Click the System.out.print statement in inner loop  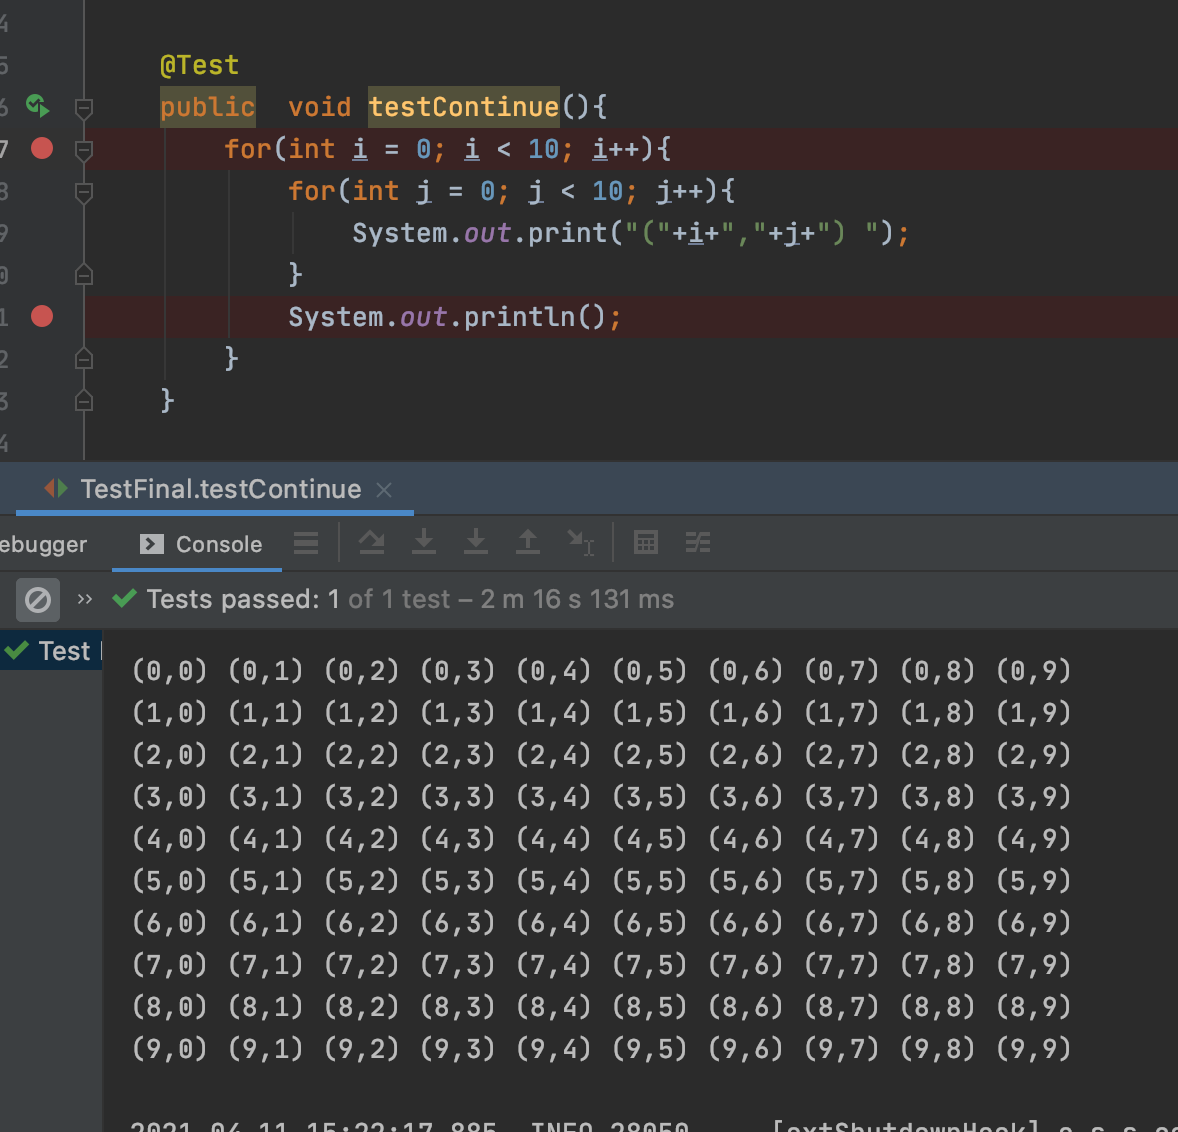coord(630,233)
